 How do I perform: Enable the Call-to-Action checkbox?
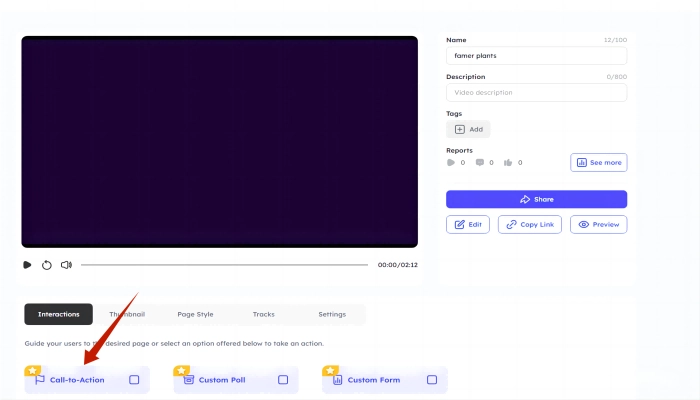click(134, 380)
